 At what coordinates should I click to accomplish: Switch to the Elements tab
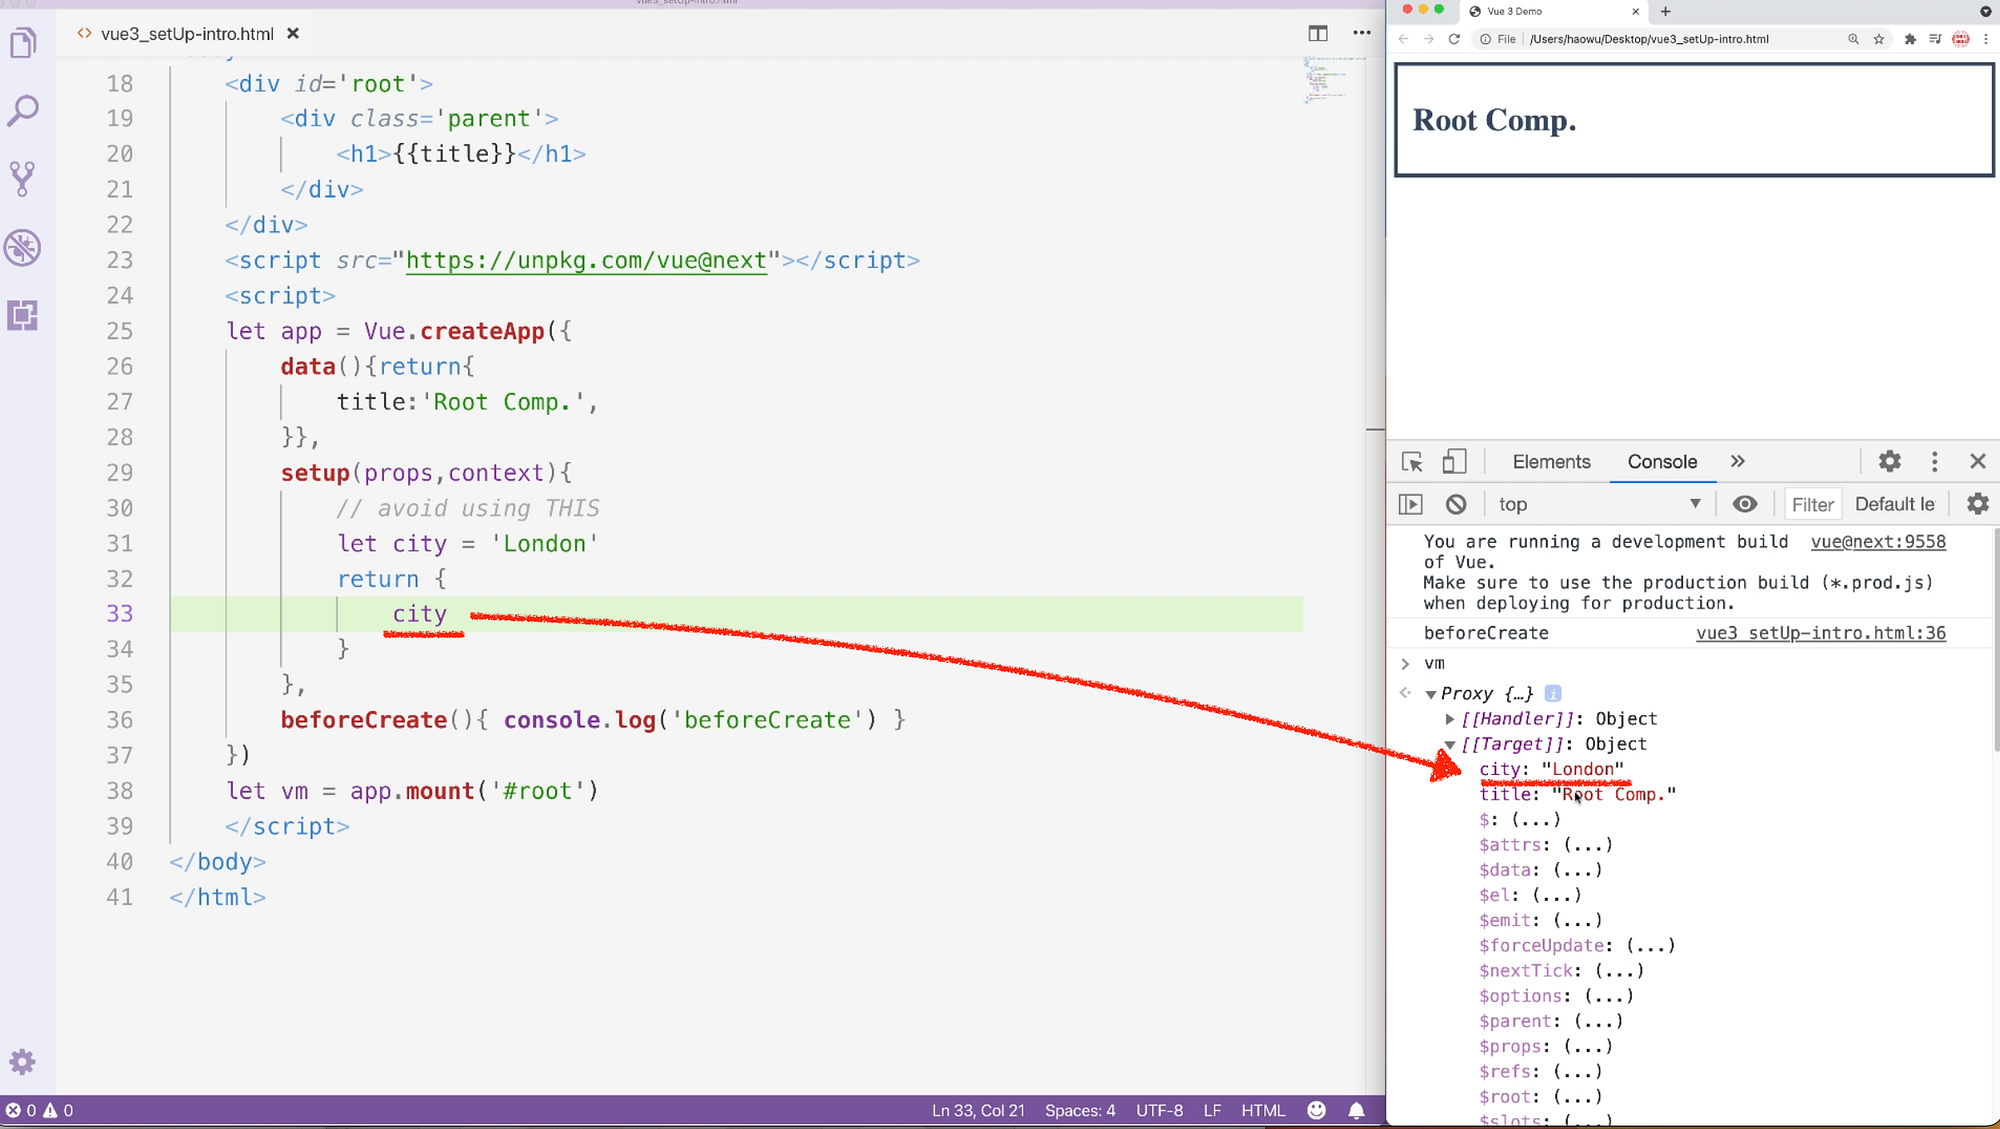point(1551,462)
